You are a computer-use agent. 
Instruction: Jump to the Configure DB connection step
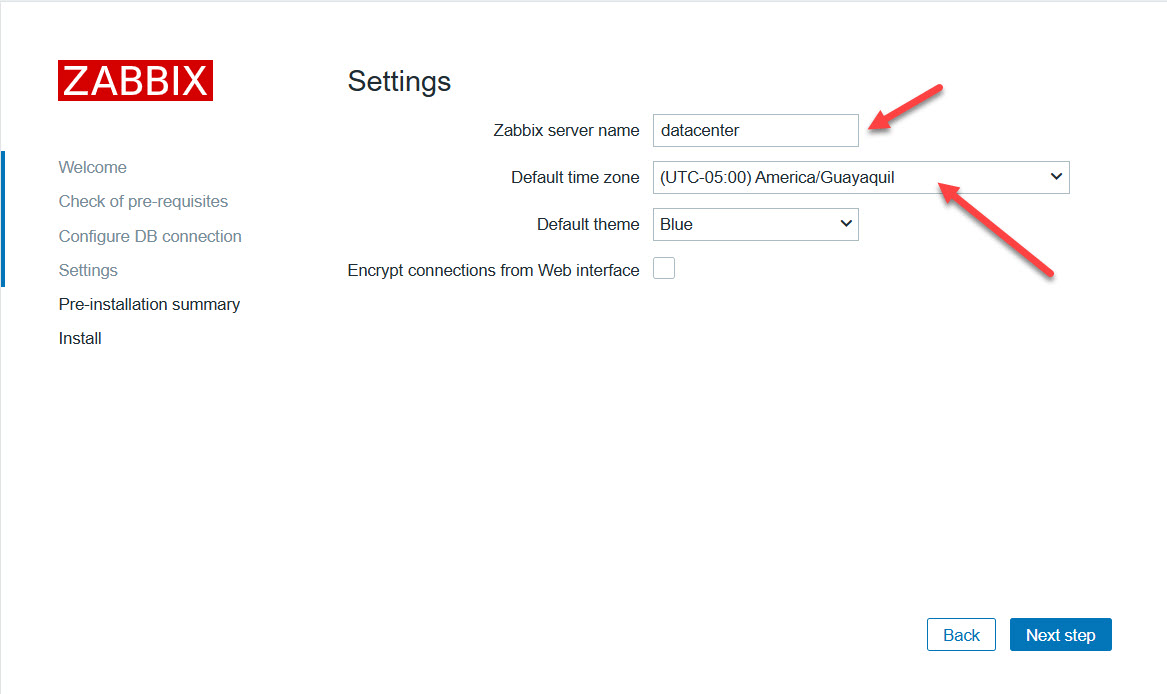click(150, 236)
